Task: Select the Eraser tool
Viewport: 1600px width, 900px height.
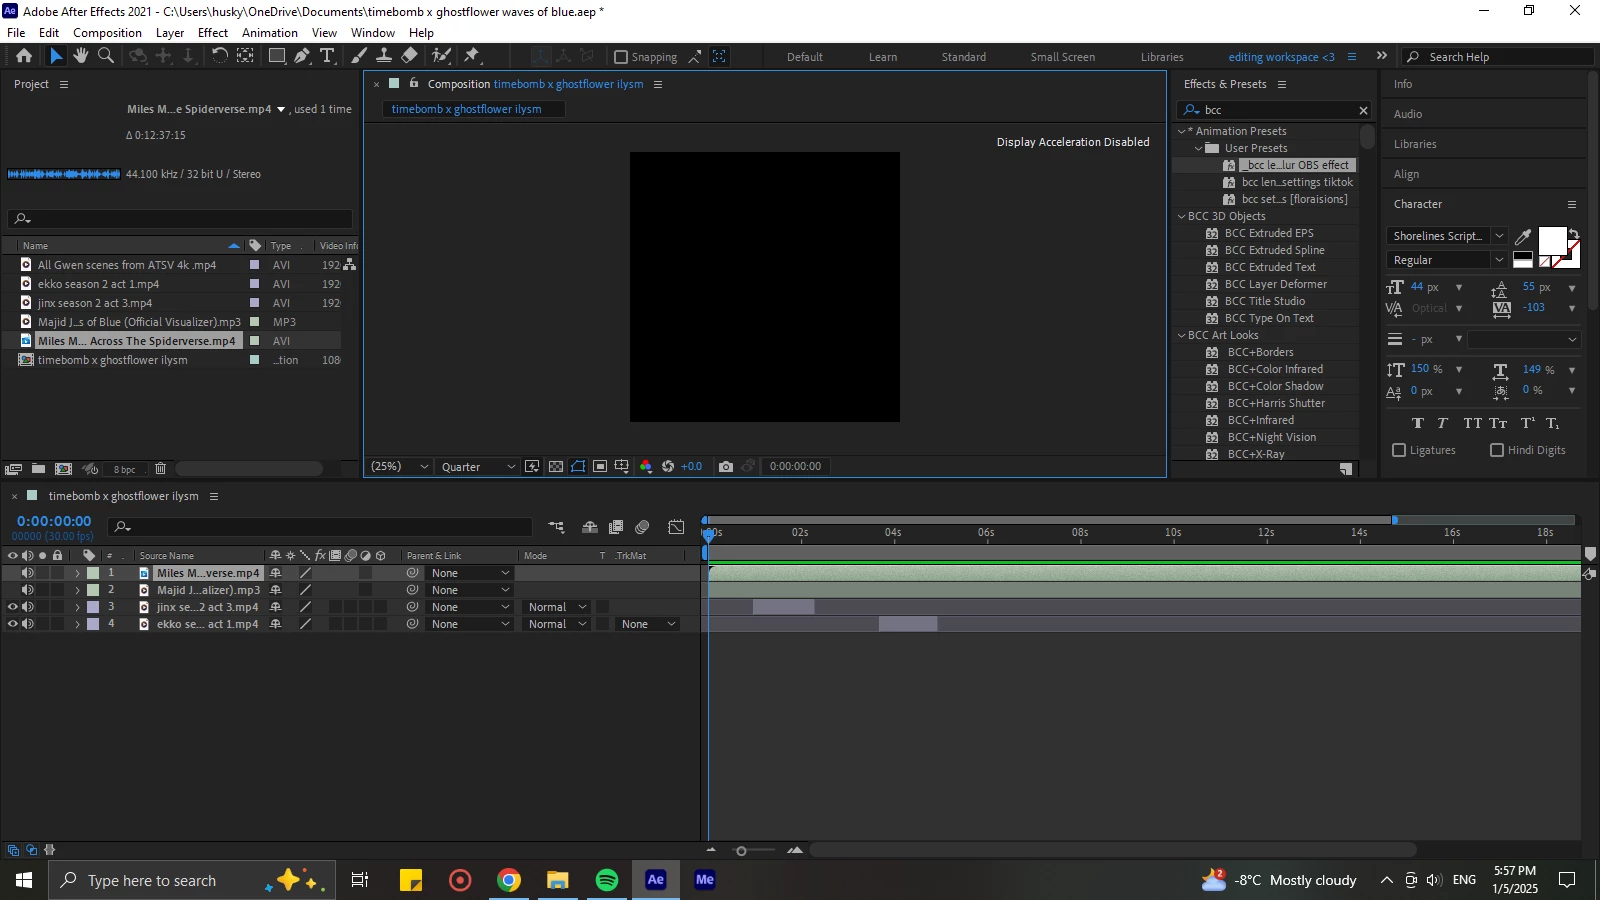Action: [410, 56]
